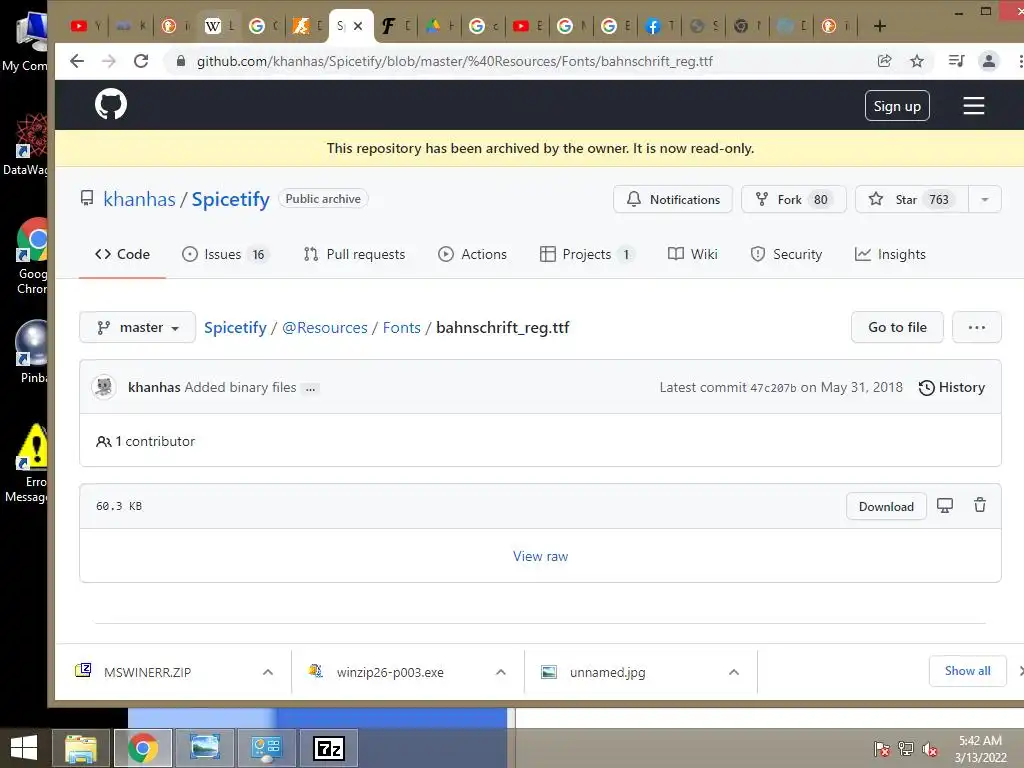Open the Security tab

[x=786, y=254]
